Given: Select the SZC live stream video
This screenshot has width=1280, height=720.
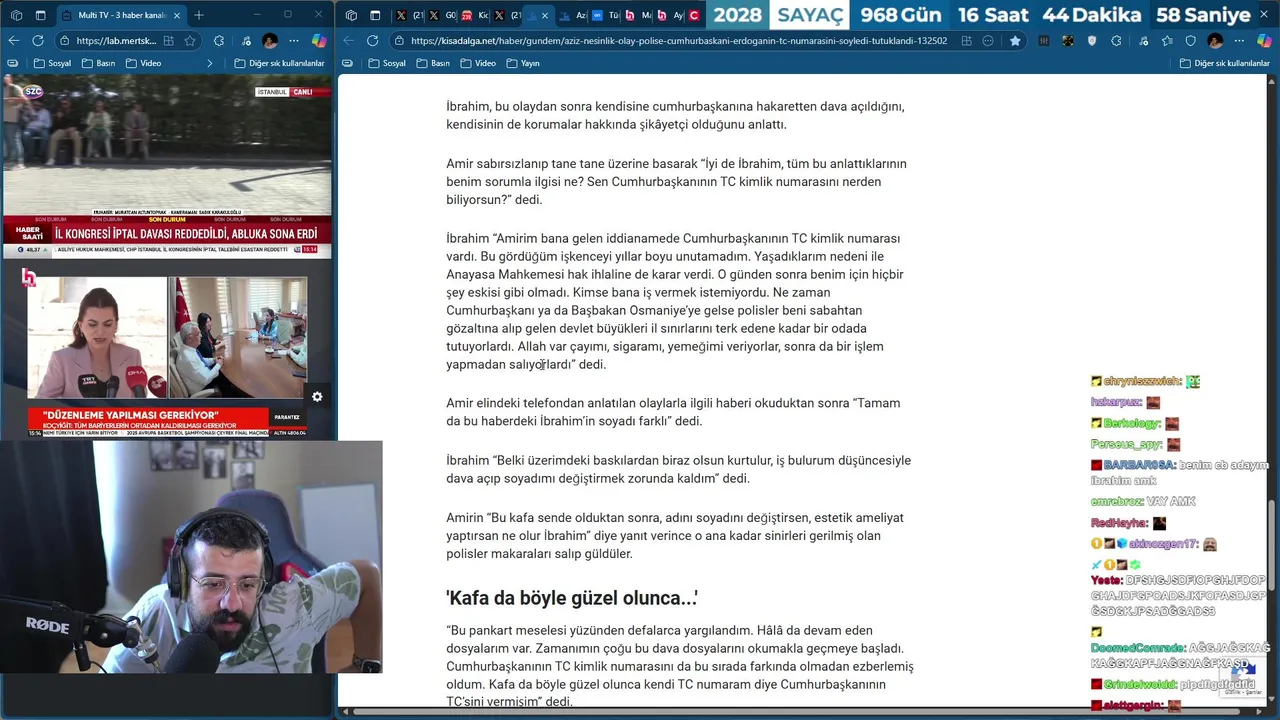Looking at the screenshot, I should point(166,167).
